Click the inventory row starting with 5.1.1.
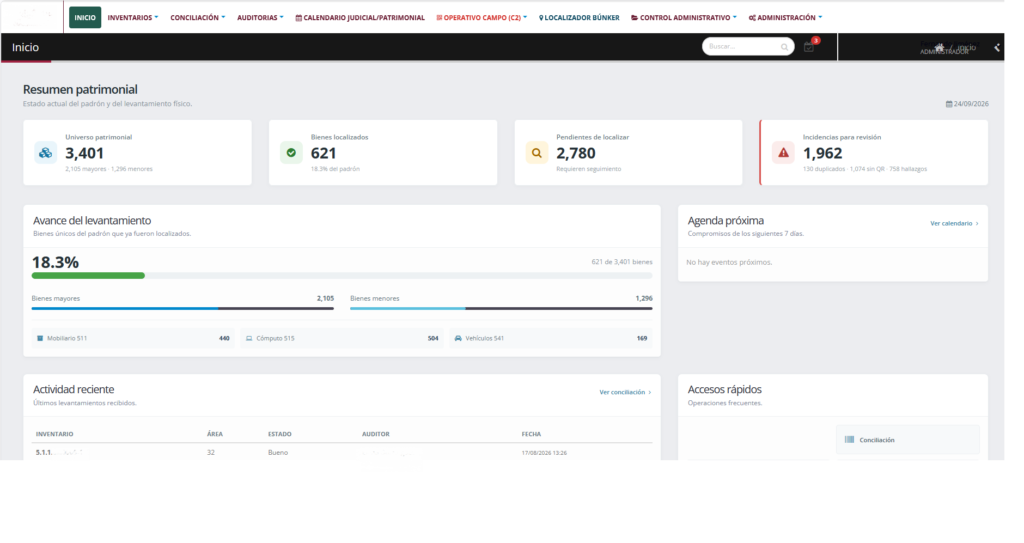Viewport: 1024px width, 543px height. [x=342, y=452]
